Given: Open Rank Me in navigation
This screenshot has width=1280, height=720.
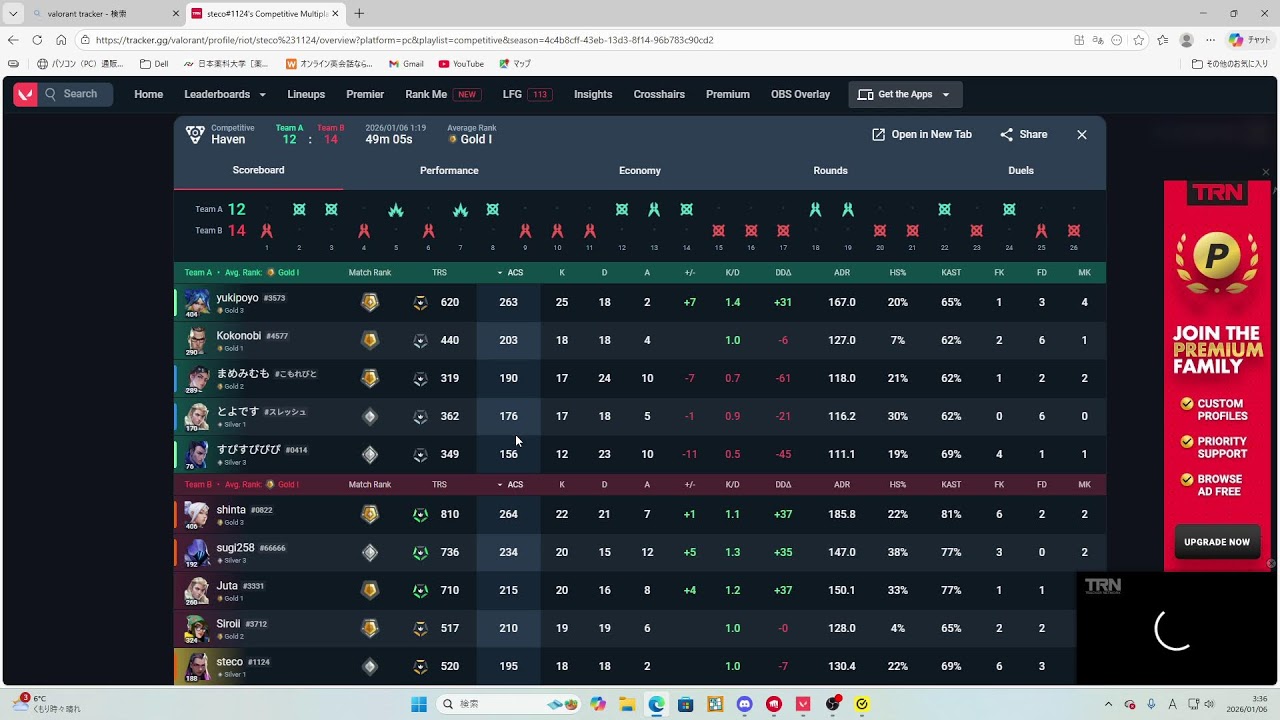Looking at the screenshot, I should click(x=442, y=94).
